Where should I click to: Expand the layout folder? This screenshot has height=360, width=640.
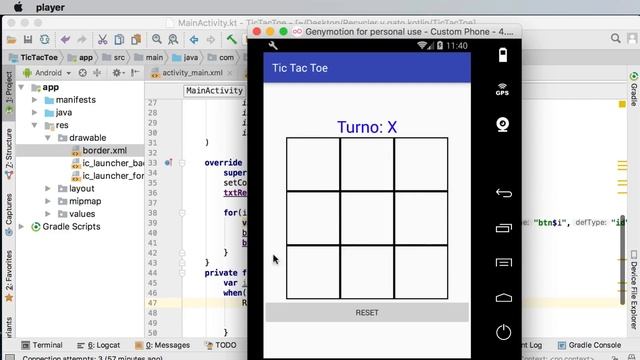point(48,189)
